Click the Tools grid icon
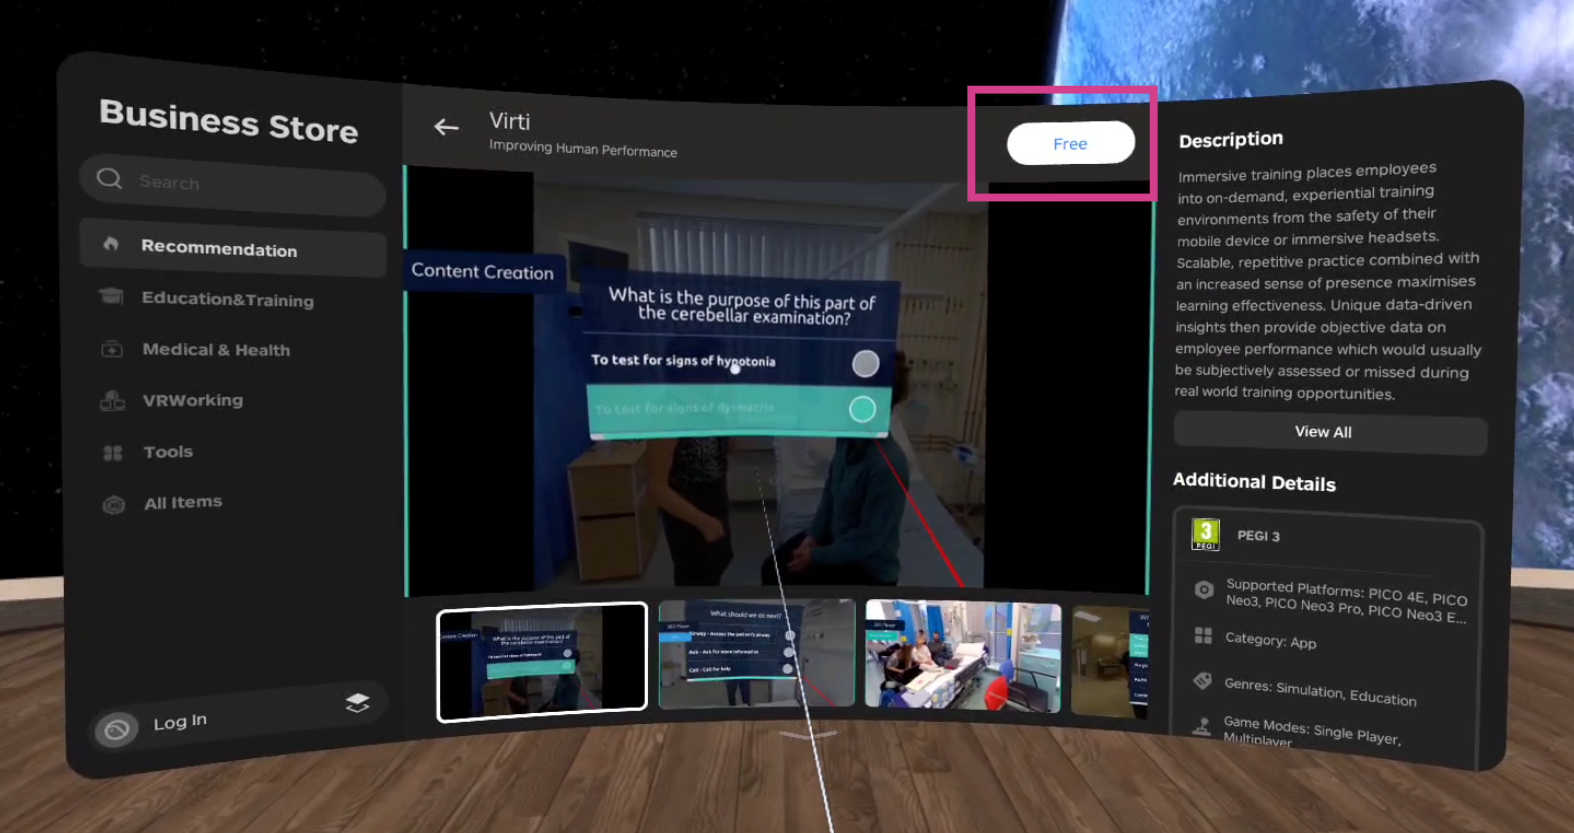 (x=113, y=453)
